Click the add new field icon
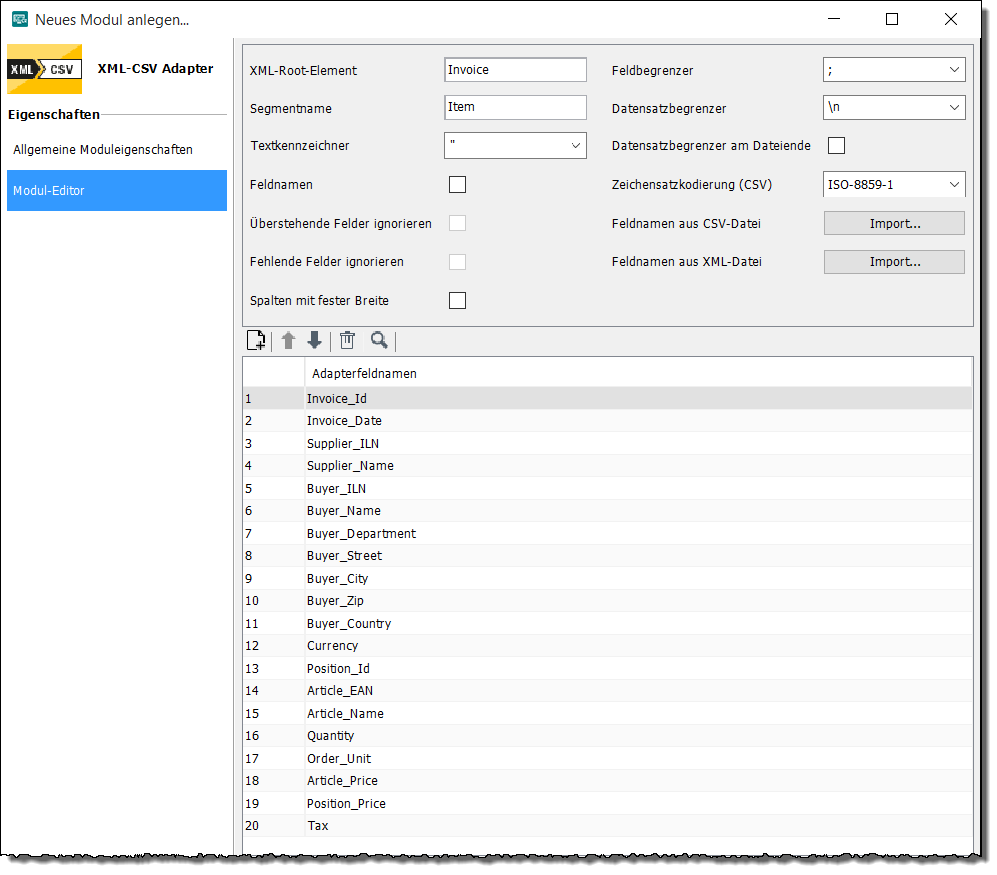The width and height of the screenshot is (997, 875). coord(255,341)
